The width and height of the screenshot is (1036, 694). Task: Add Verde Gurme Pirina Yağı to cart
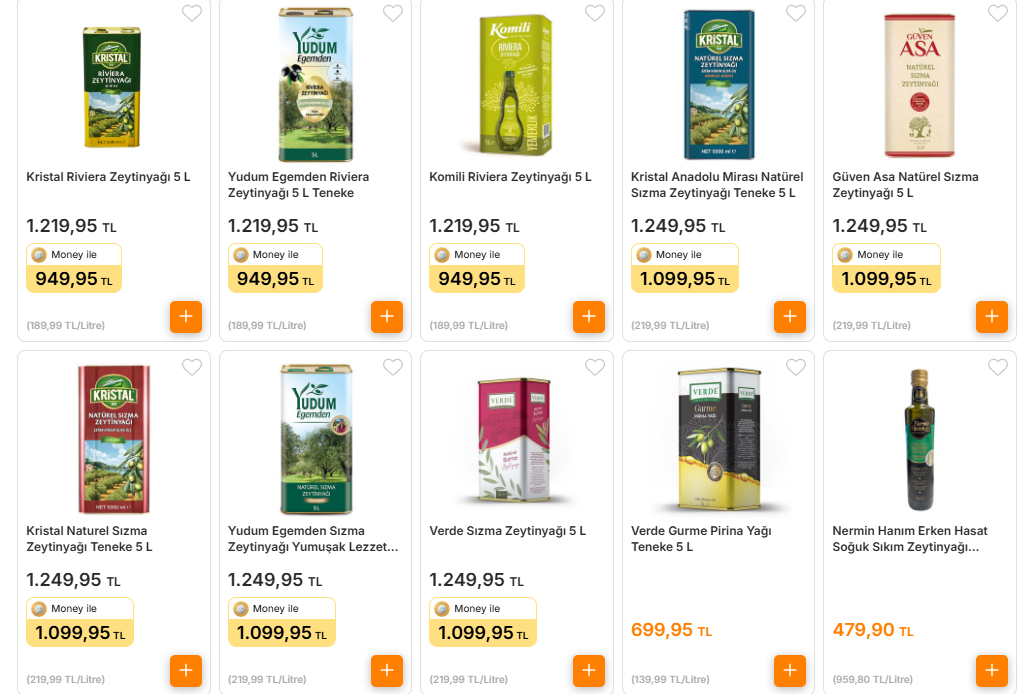pyautogui.click(x=790, y=671)
